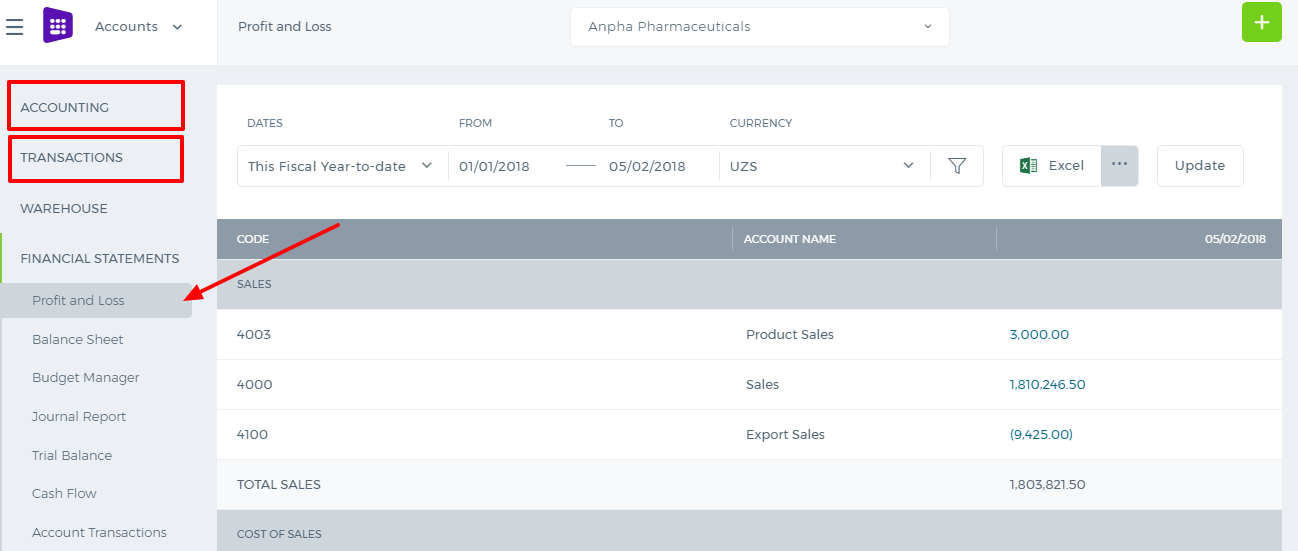Click the To date field 05/02/2018
Viewport: 1298px width, 551px height.
point(647,166)
